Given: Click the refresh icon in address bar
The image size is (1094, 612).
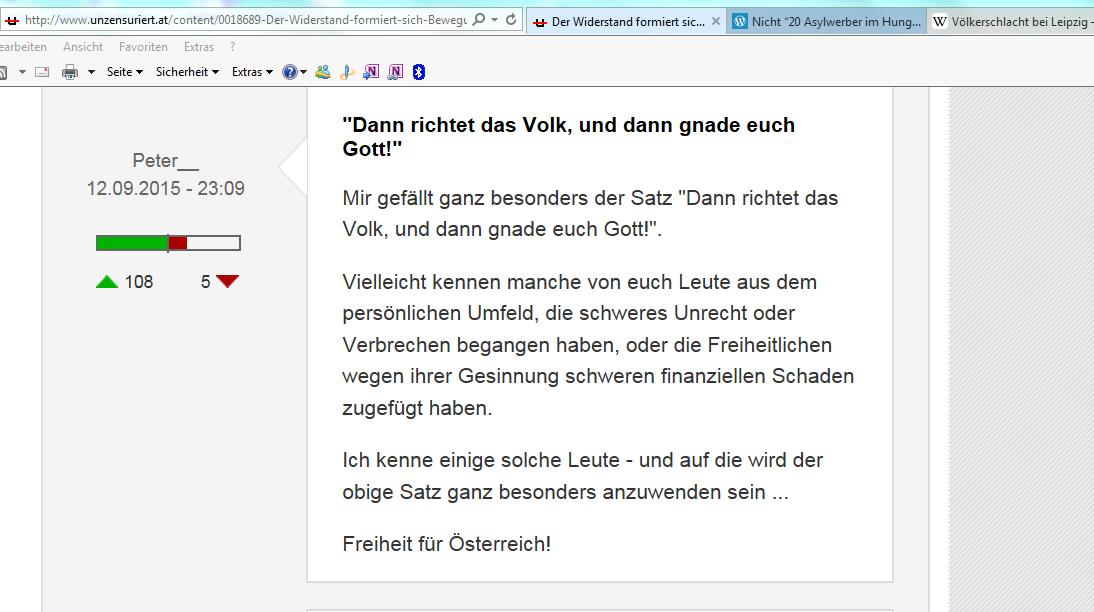Looking at the screenshot, I should [511, 20].
